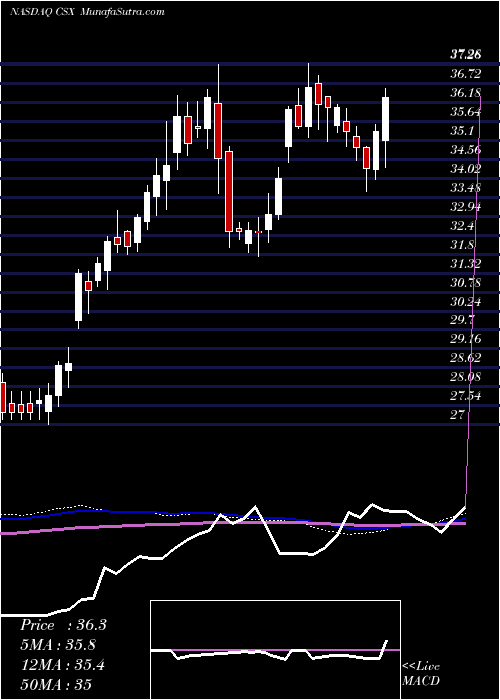Click the Price : 36.3 readout
This screenshot has height=700, width=500.
[63, 625]
